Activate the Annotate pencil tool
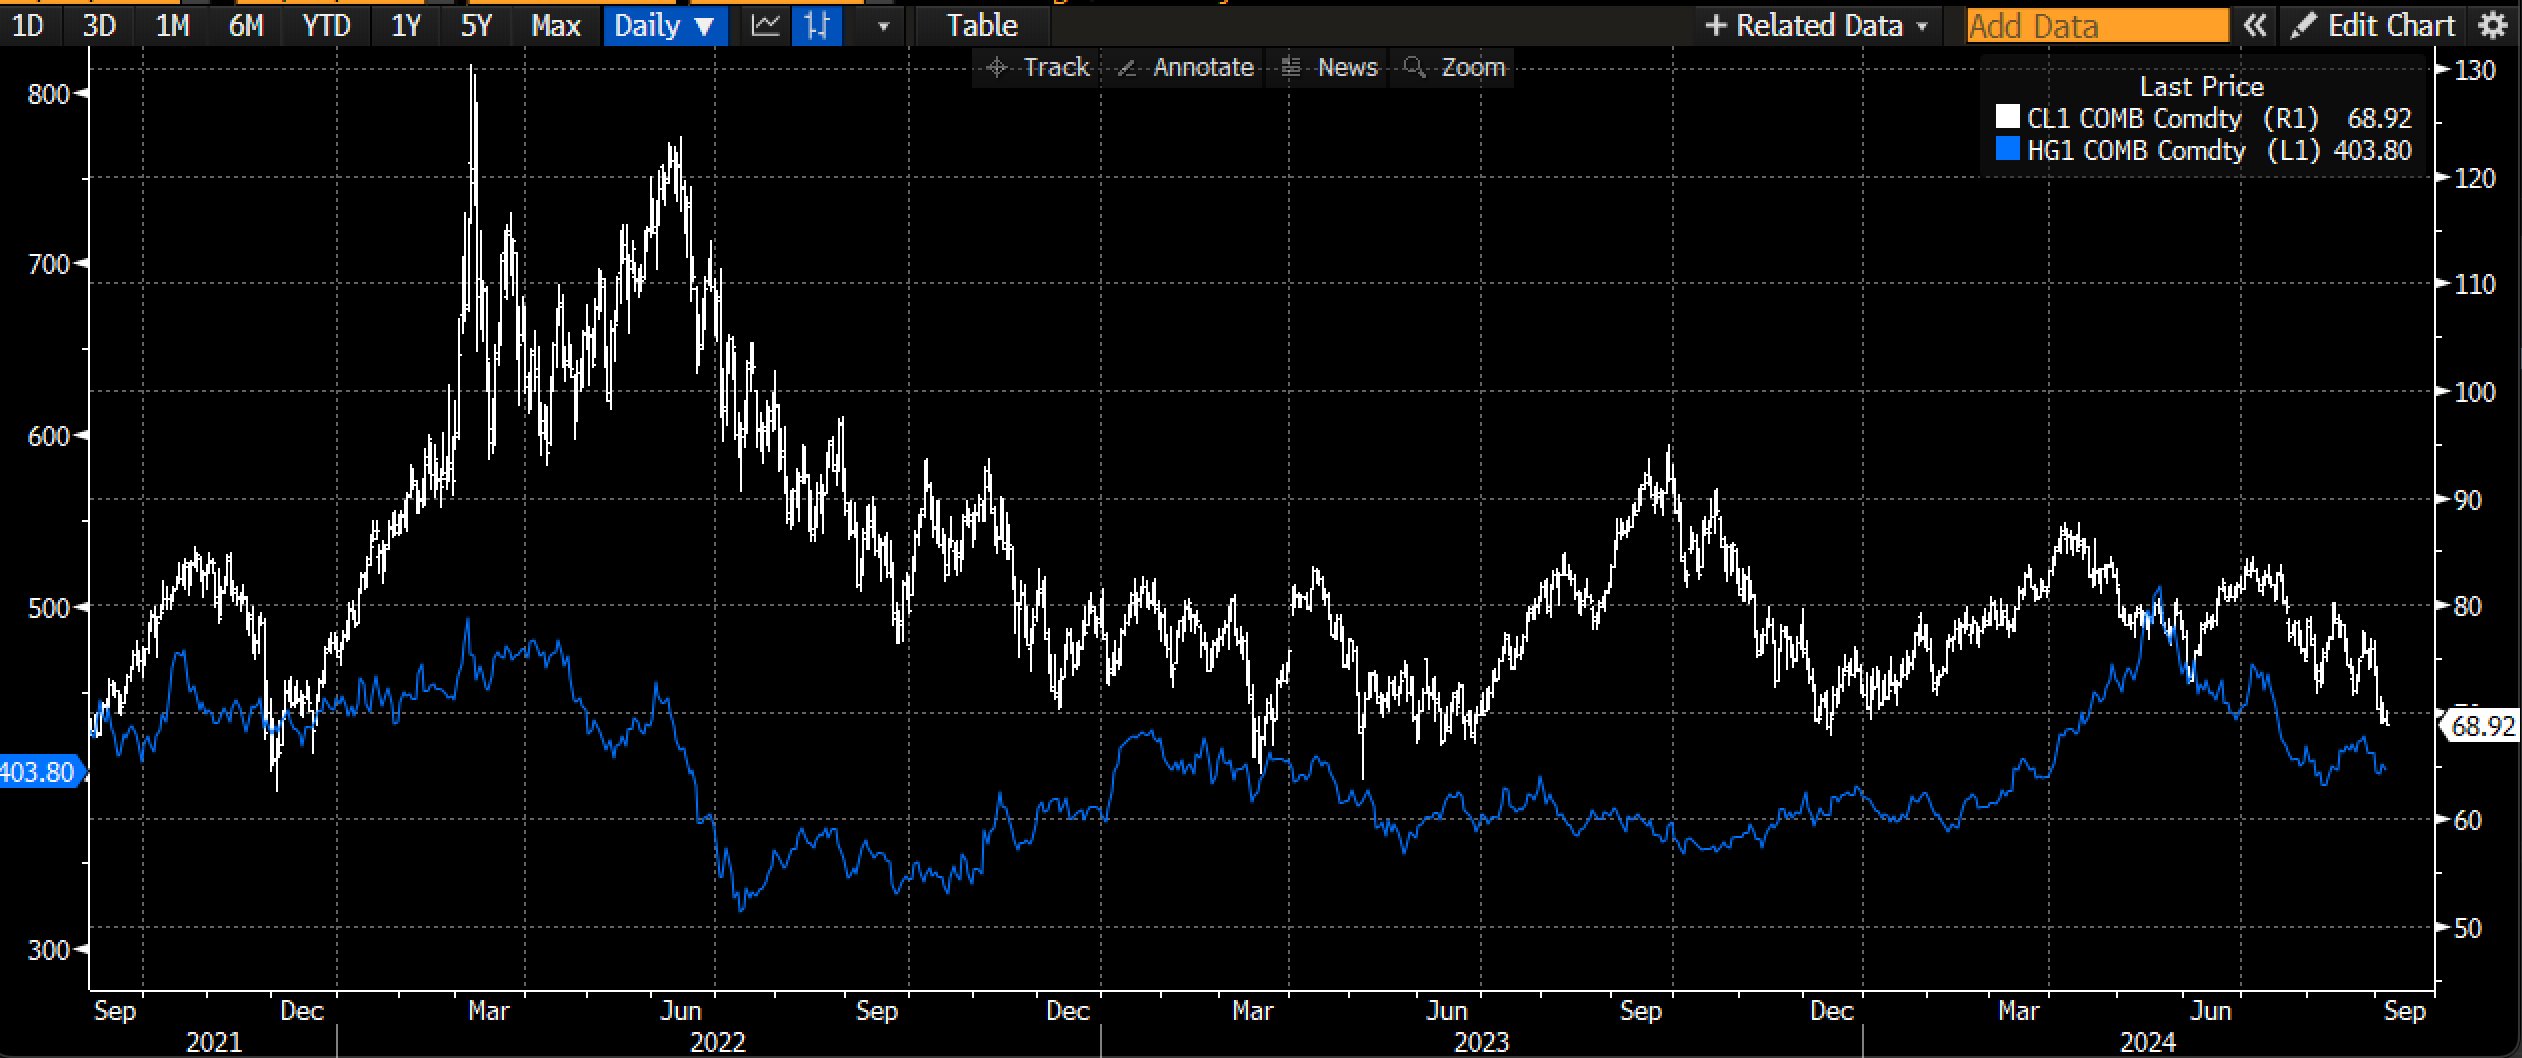Image resolution: width=2522 pixels, height=1058 pixels. pos(1185,67)
